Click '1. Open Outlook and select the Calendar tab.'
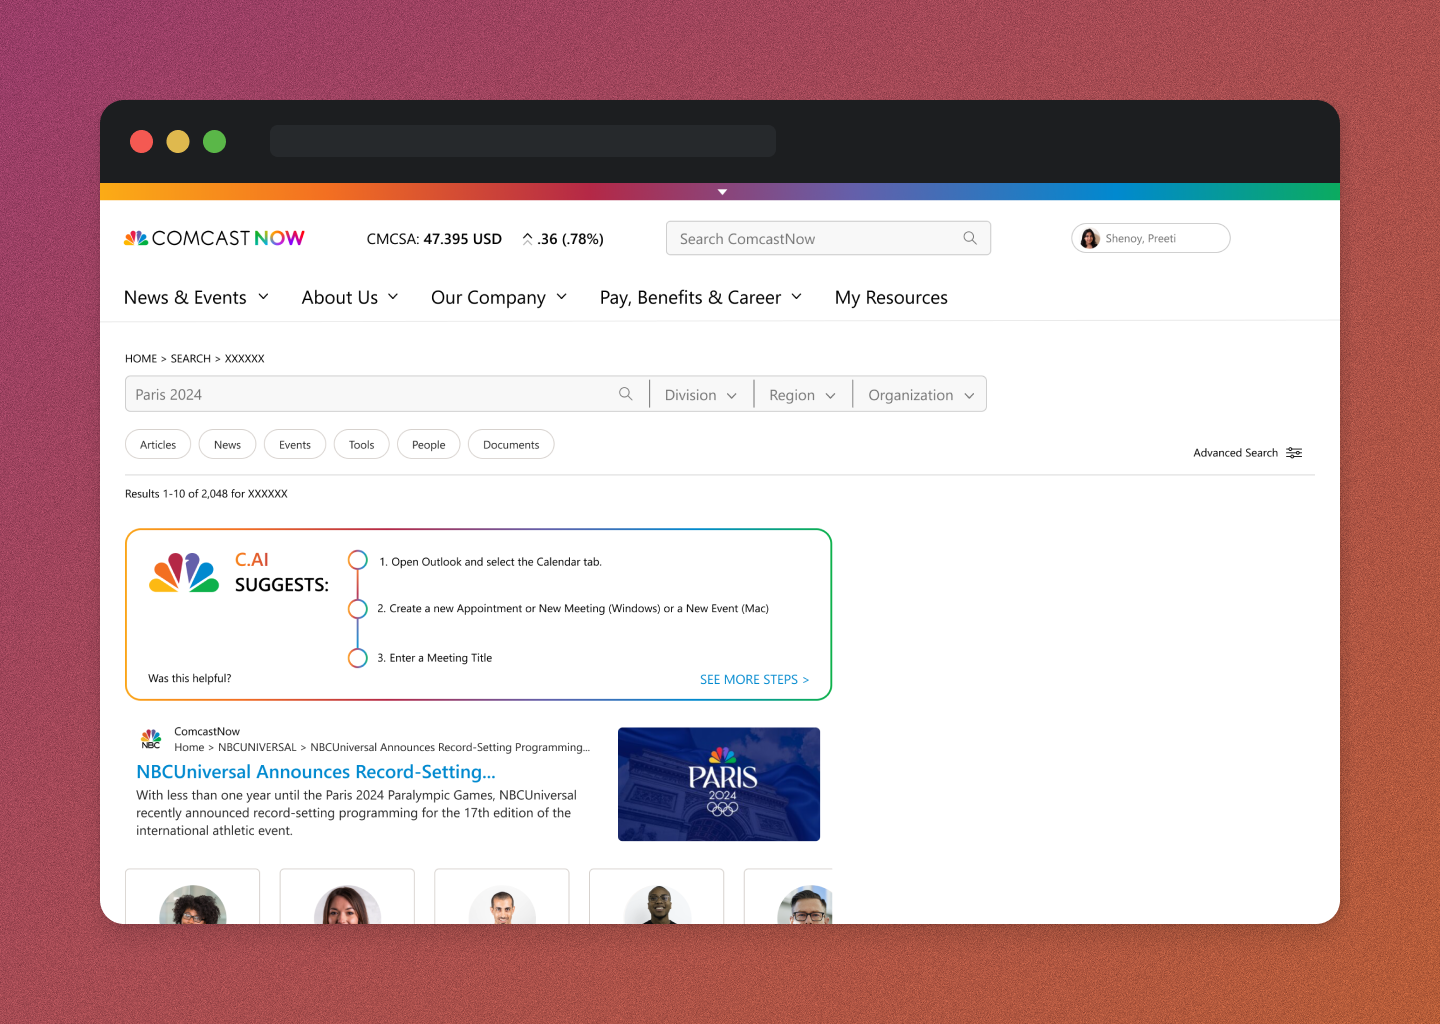 click(490, 562)
